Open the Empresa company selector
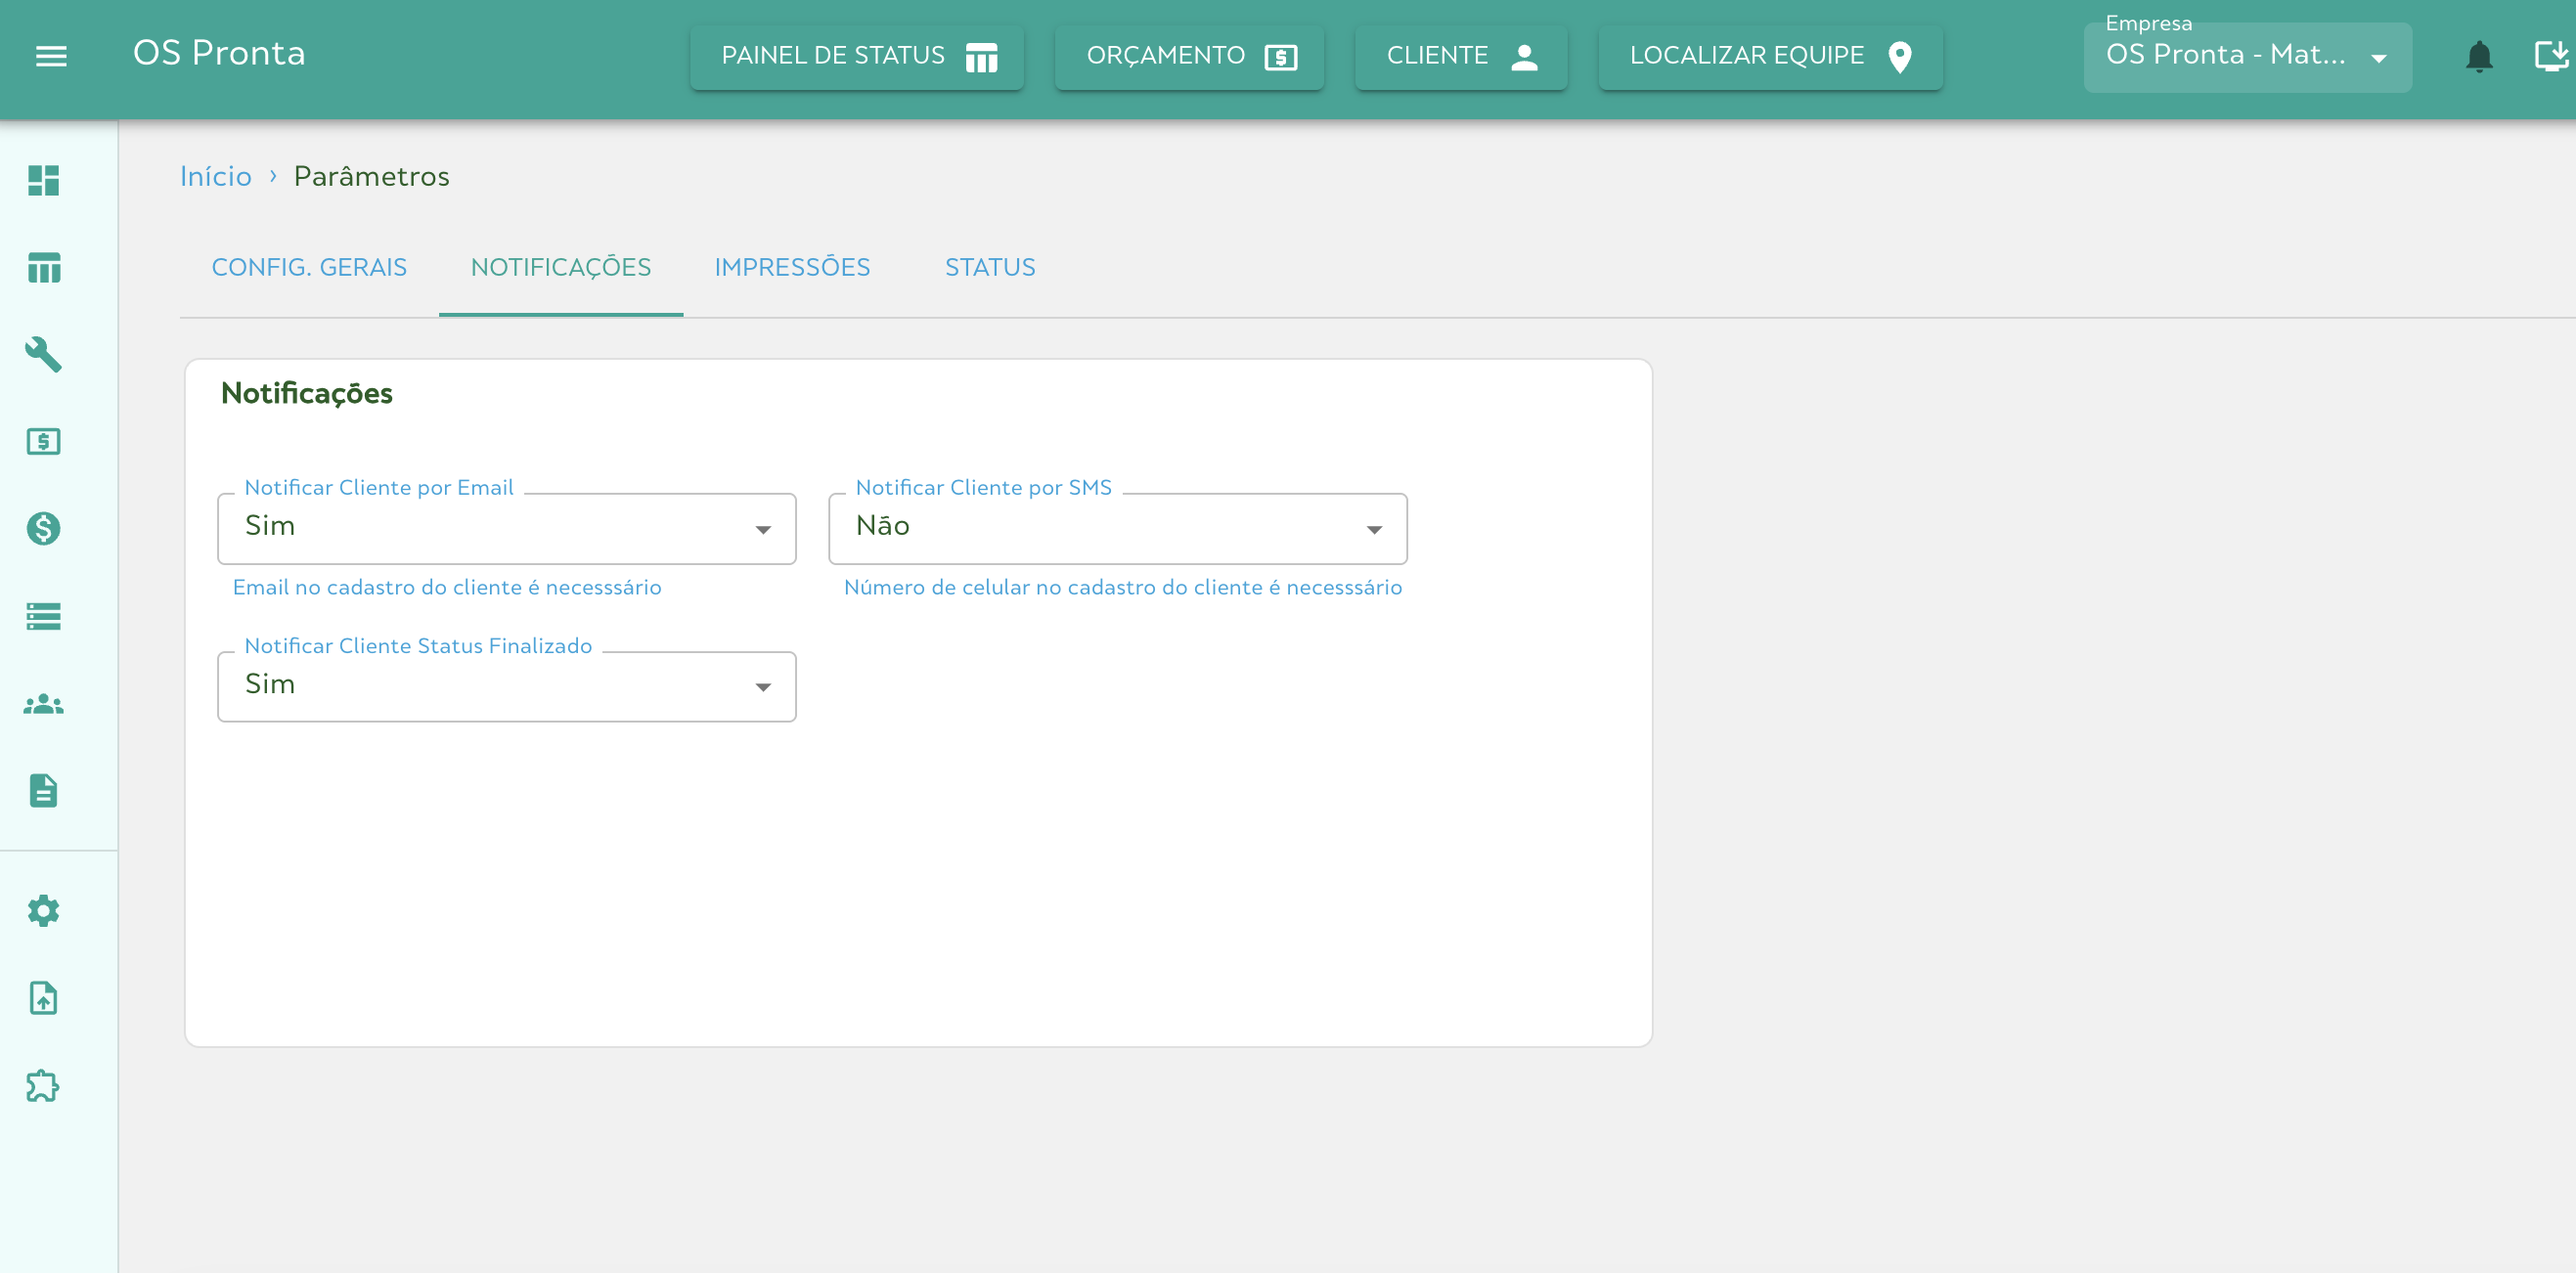 [2246, 57]
